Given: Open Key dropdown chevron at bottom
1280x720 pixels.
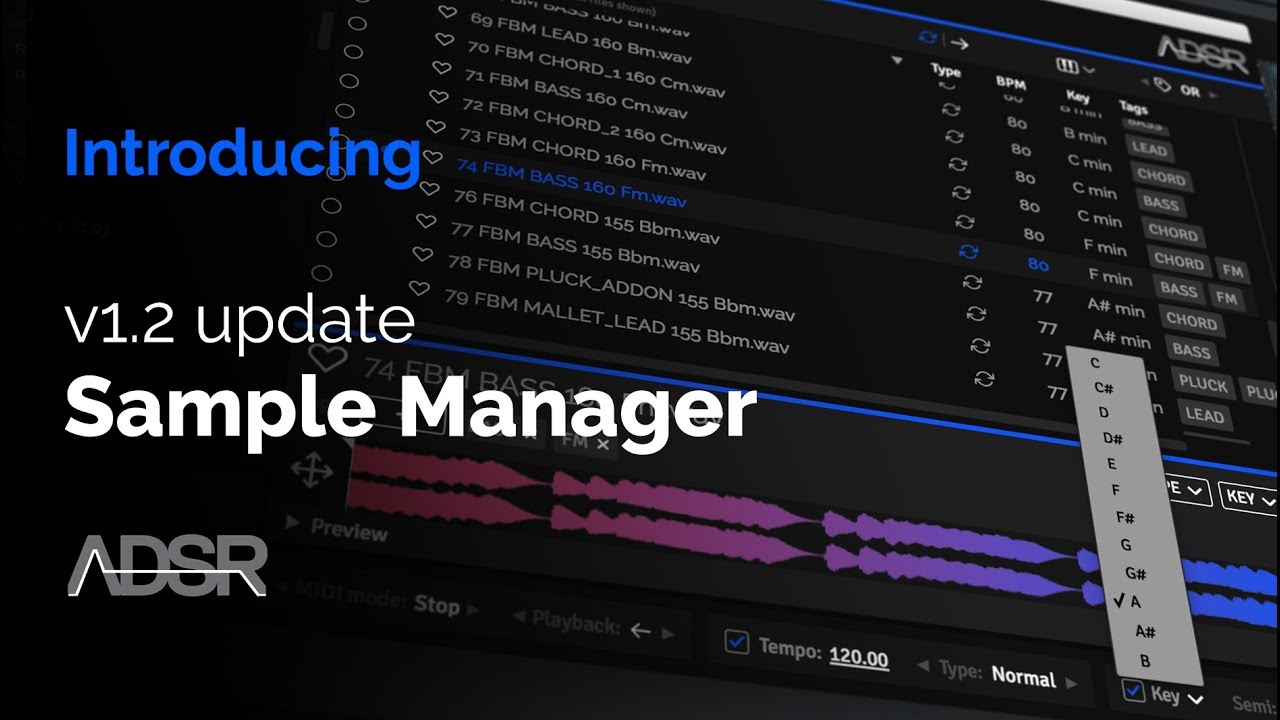Looking at the screenshot, I should pyautogui.click(x=1195, y=699).
